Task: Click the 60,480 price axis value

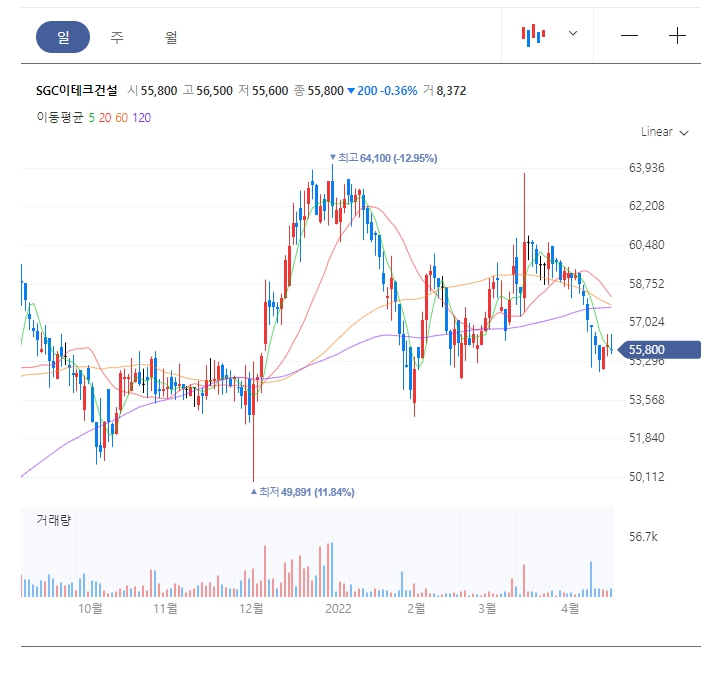Action: [x=647, y=245]
